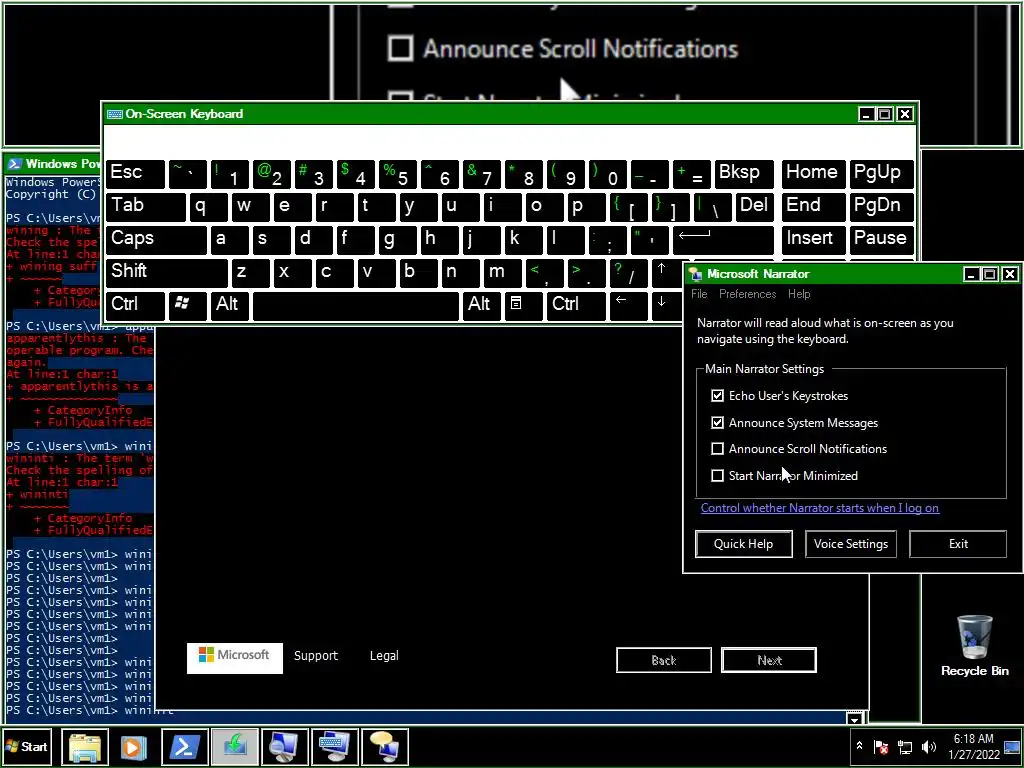
Task: Launch Windows Media Player from taskbar
Action: tap(134, 747)
